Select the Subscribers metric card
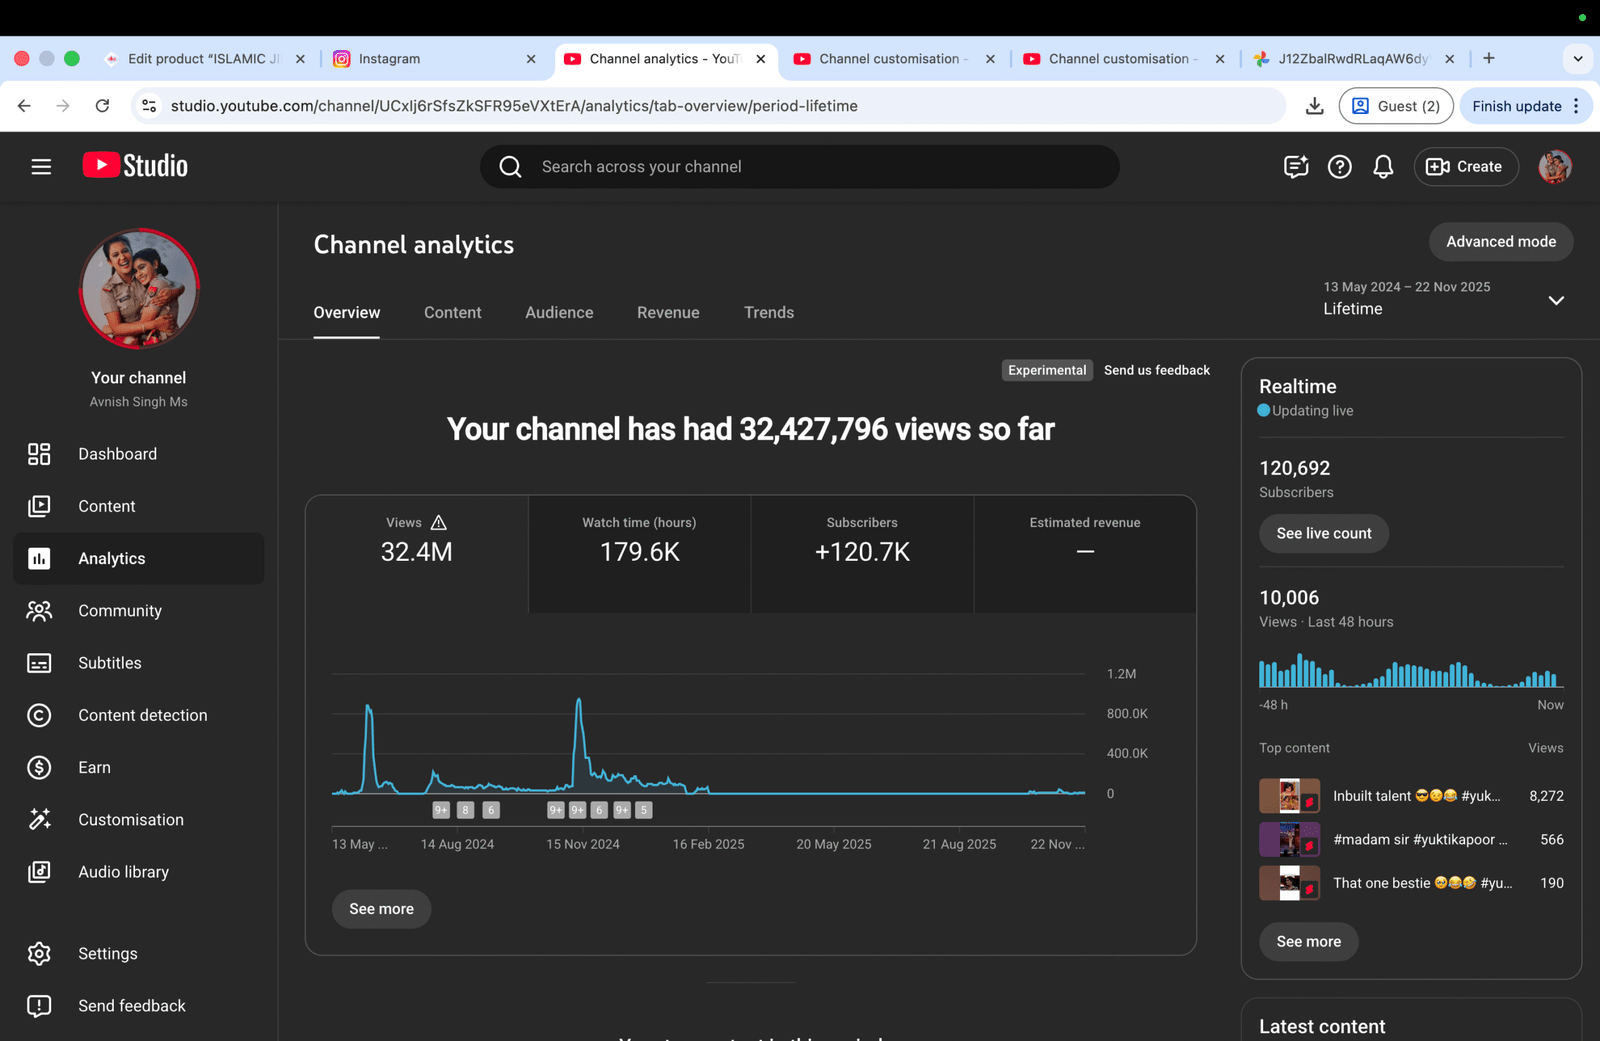 pyautogui.click(x=862, y=553)
